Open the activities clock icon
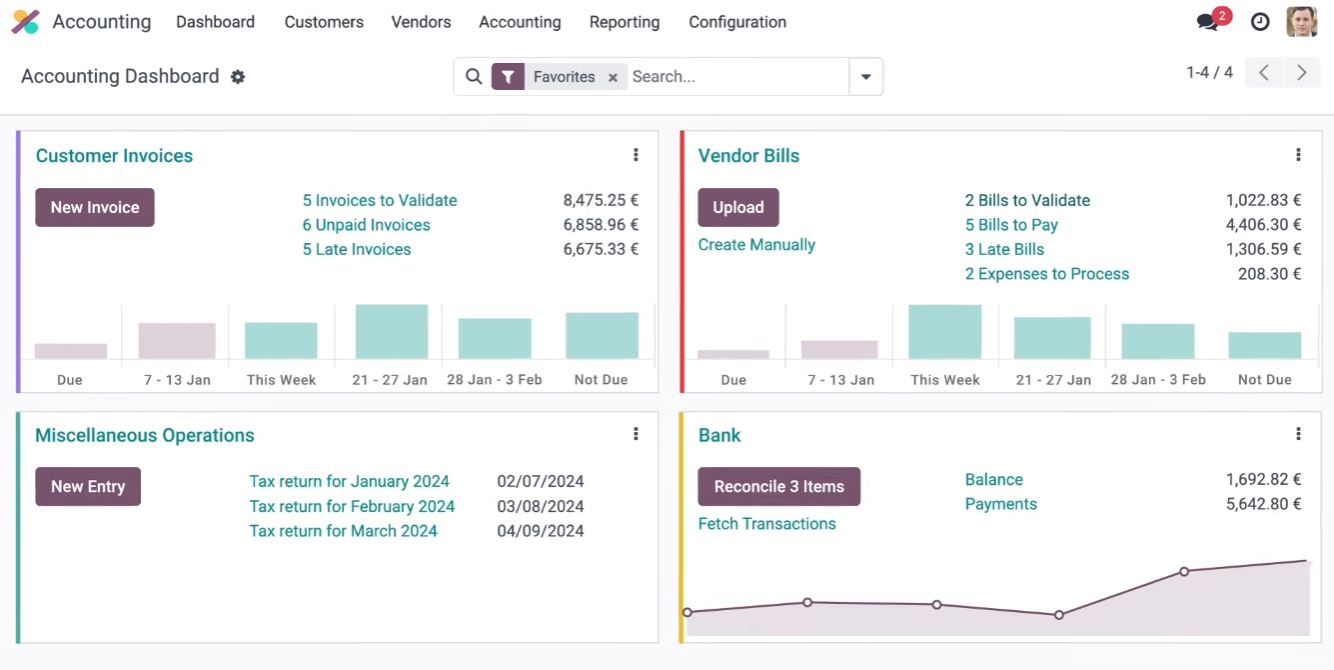This screenshot has width=1334, height=670. pos(1260,22)
